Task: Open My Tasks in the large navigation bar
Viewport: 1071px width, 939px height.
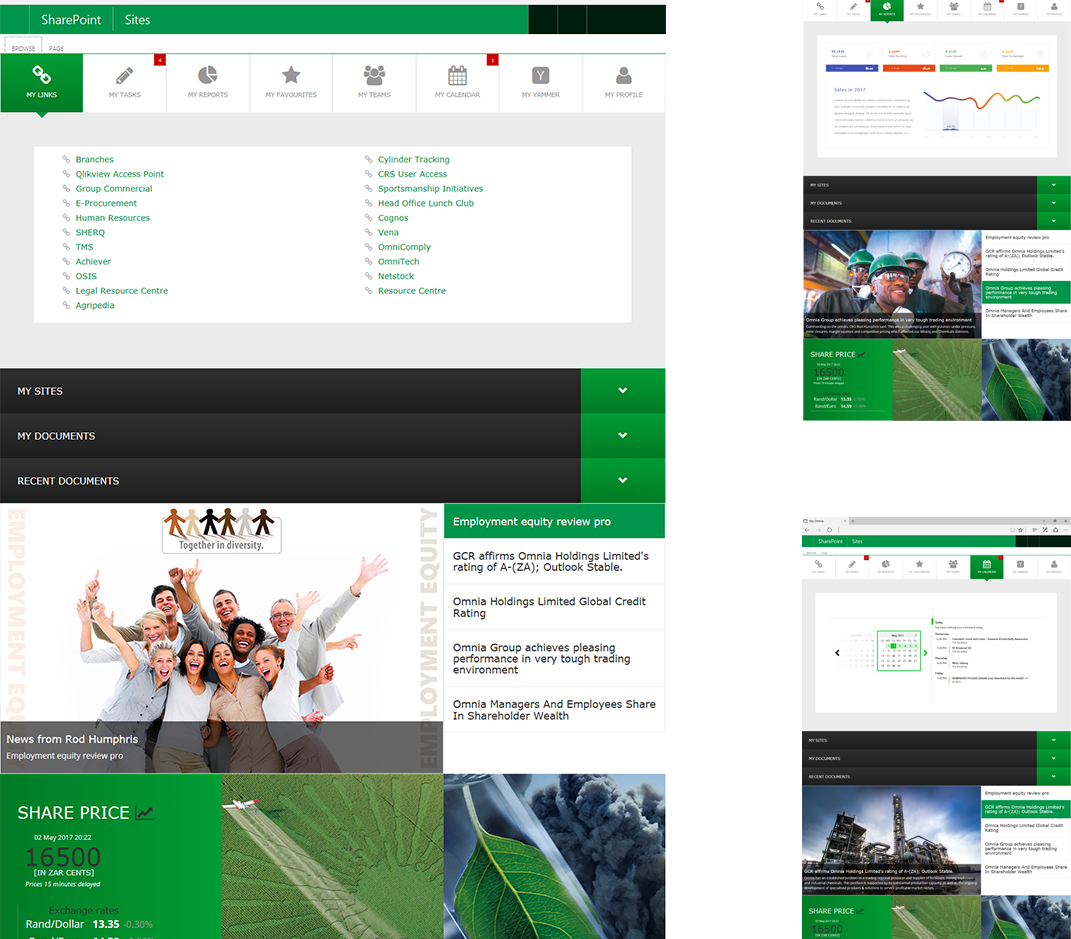Action: [125, 81]
